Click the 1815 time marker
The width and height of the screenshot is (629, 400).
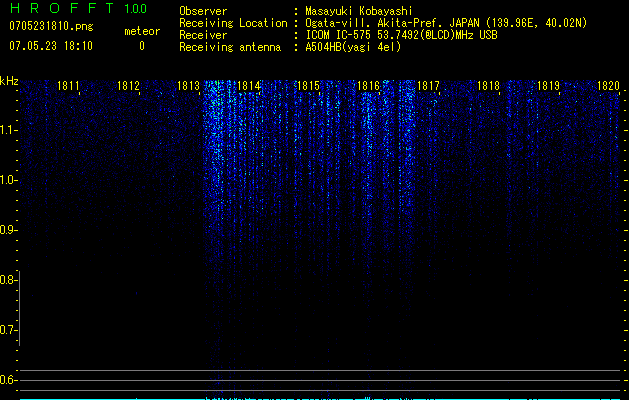click(x=308, y=86)
